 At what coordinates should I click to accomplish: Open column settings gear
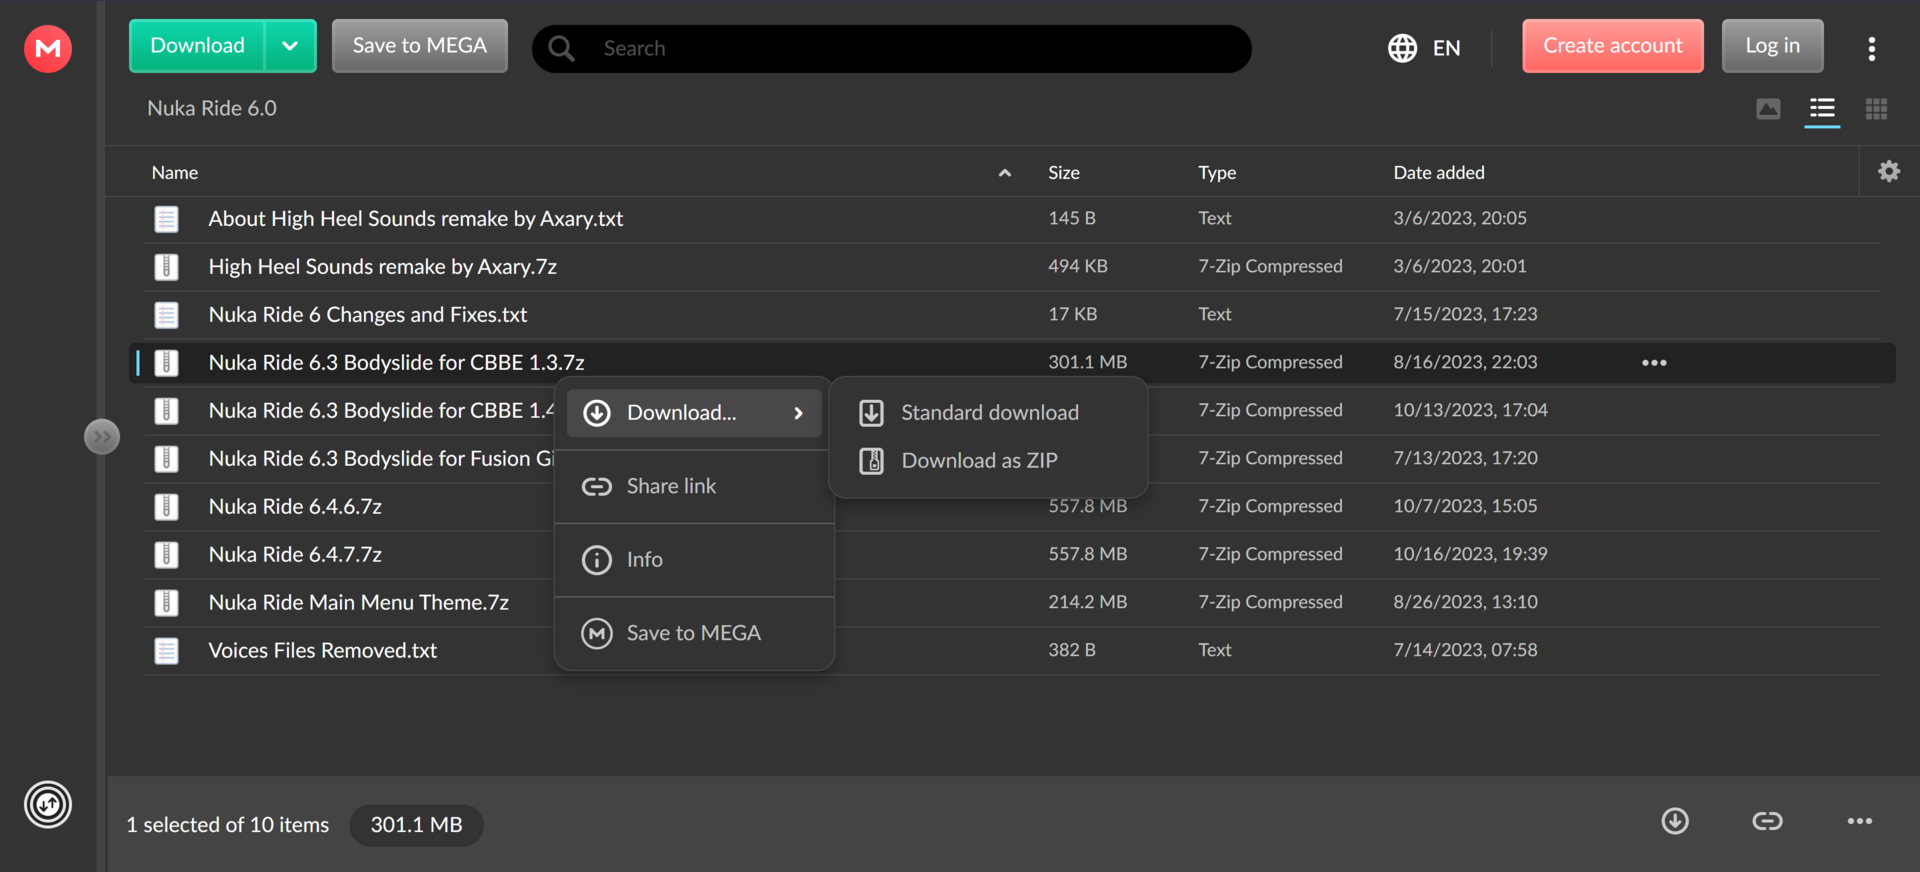[1889, 171]
